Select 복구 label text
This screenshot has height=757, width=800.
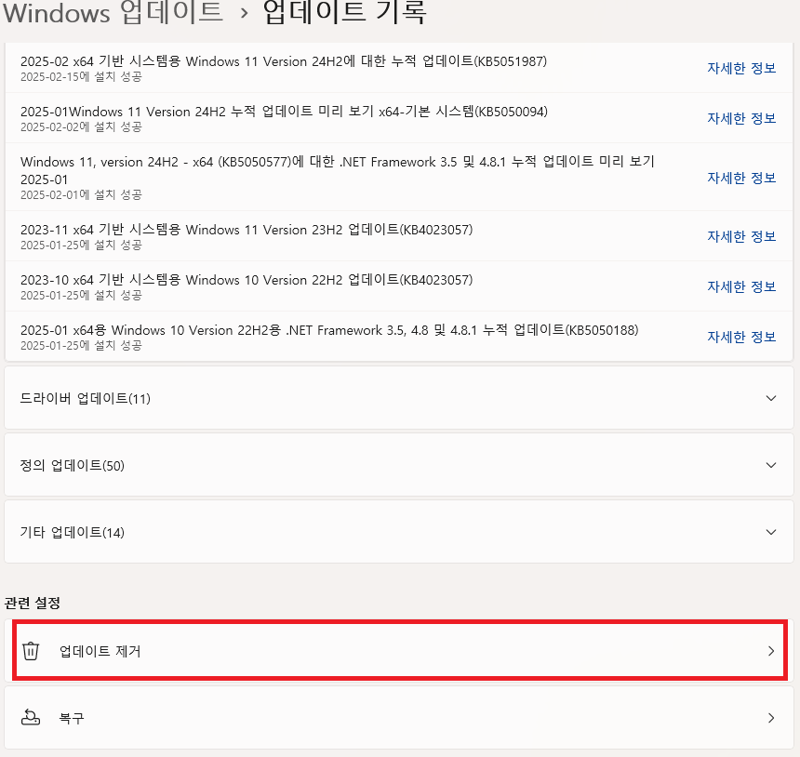coord(71,718)
